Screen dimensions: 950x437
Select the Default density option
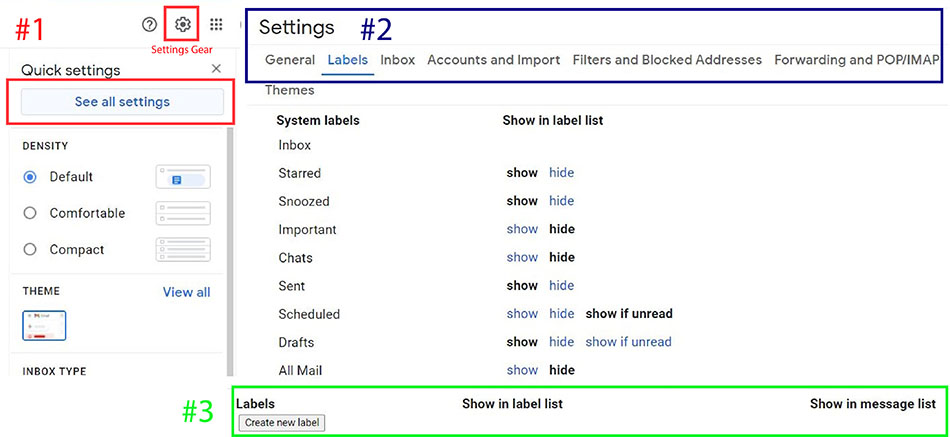(x=30, y=177)
